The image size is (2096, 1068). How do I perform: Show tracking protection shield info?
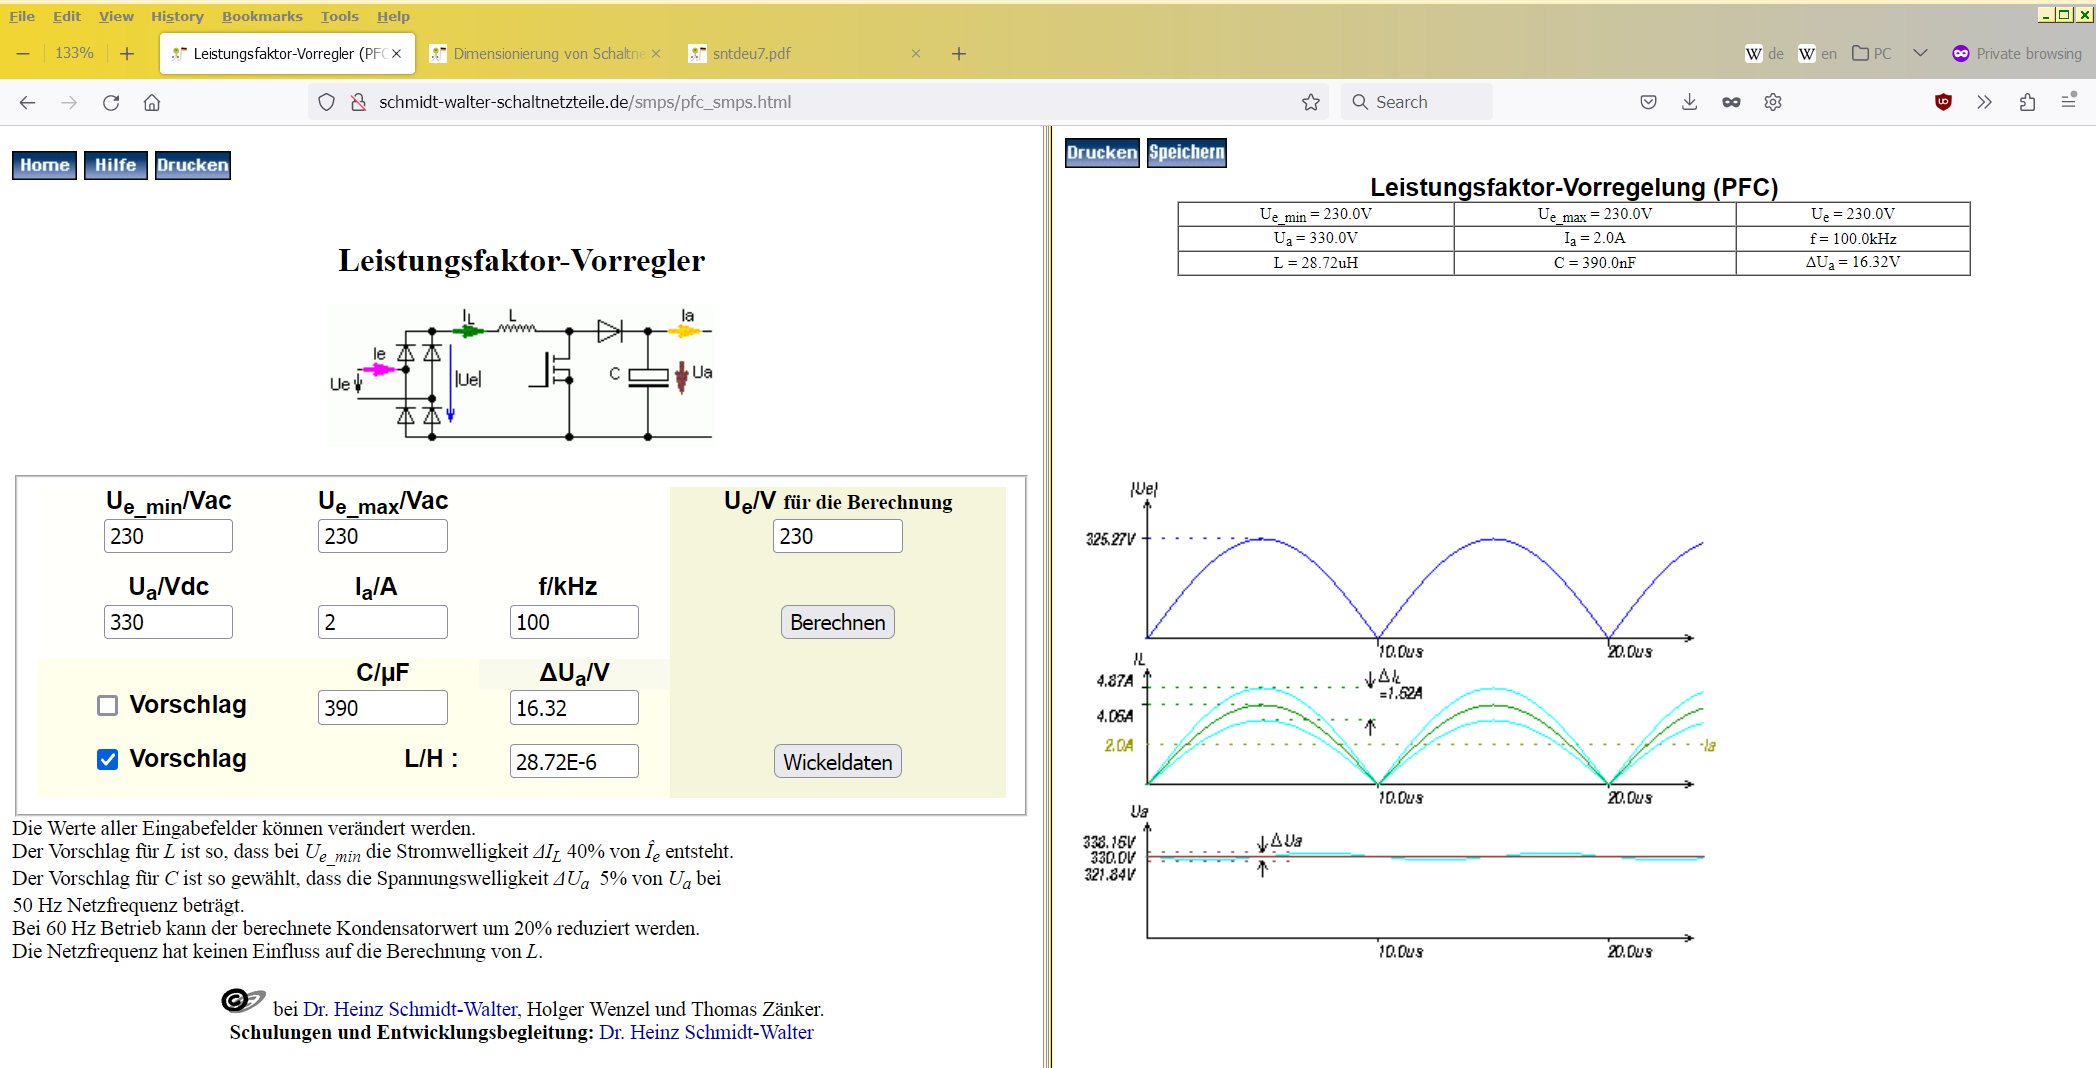point(326,102)
